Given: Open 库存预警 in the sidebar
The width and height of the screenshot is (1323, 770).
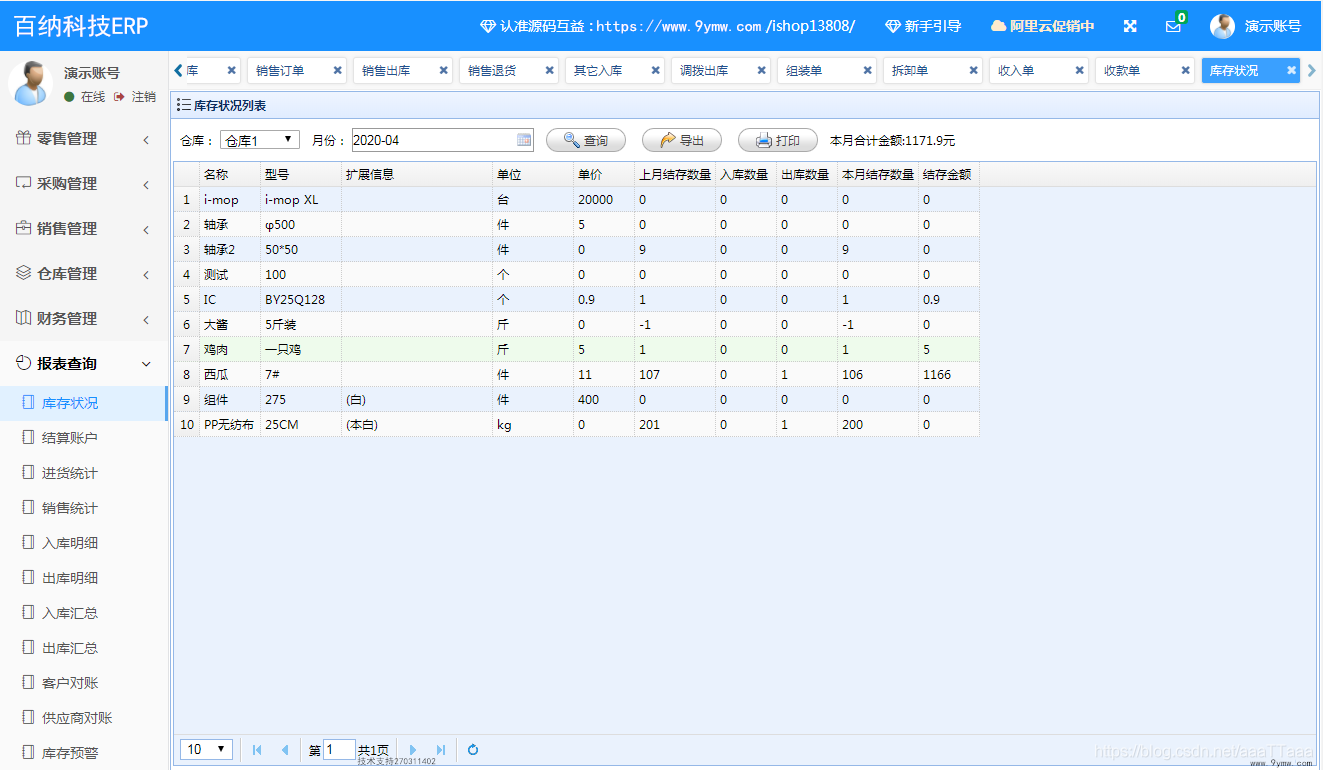Looking at the screenshot, I should tap(70, 753).
